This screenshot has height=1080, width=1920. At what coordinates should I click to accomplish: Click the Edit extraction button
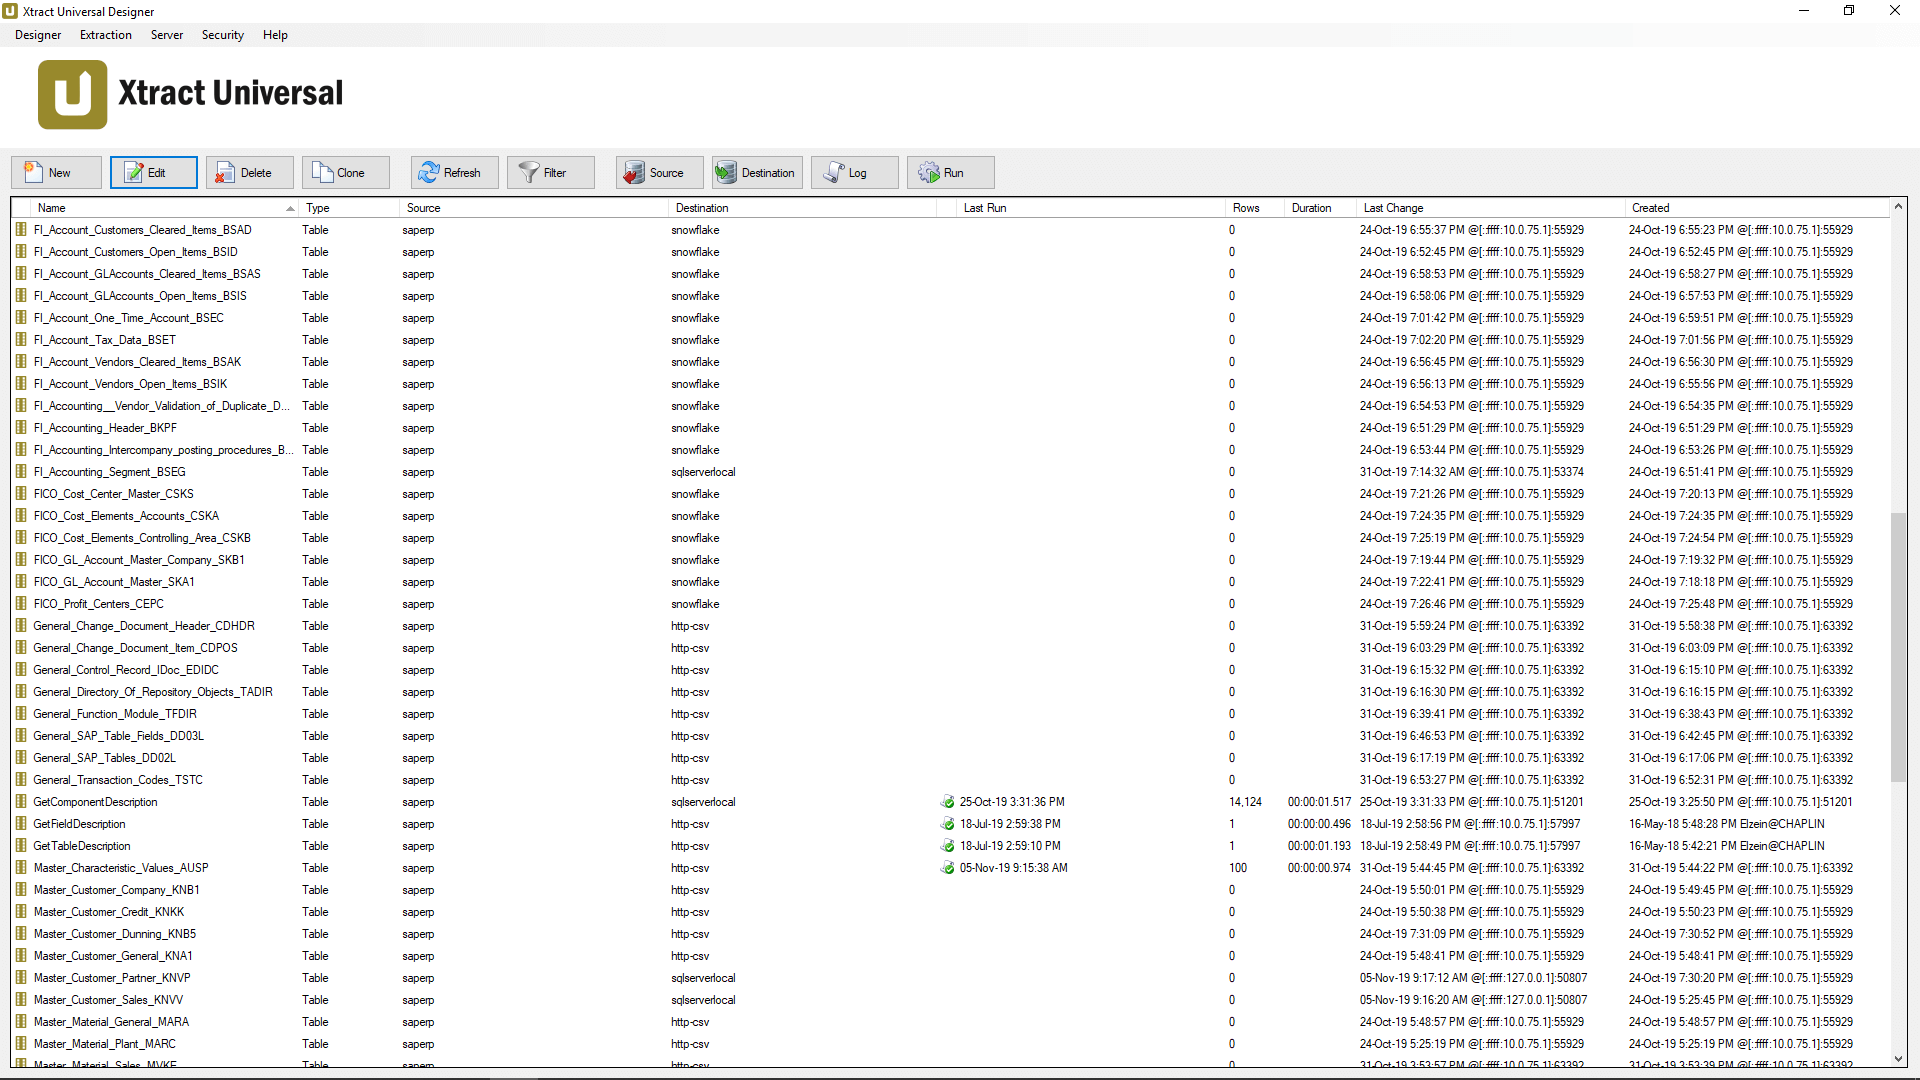pos(153,172)
